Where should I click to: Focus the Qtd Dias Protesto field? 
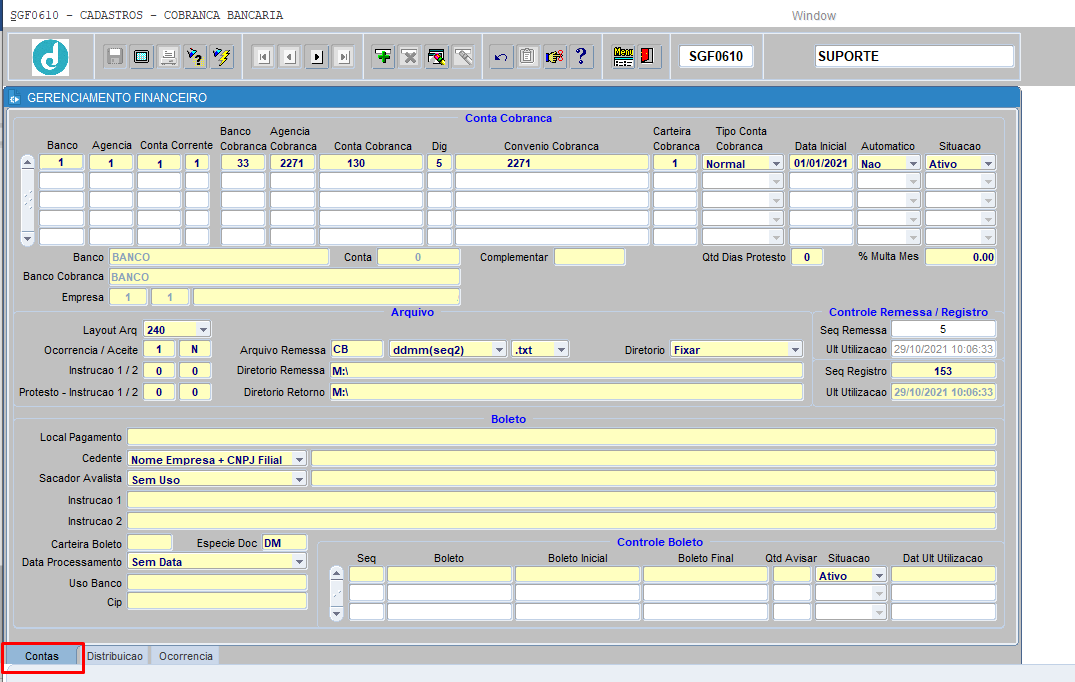(x=807, y=257)
